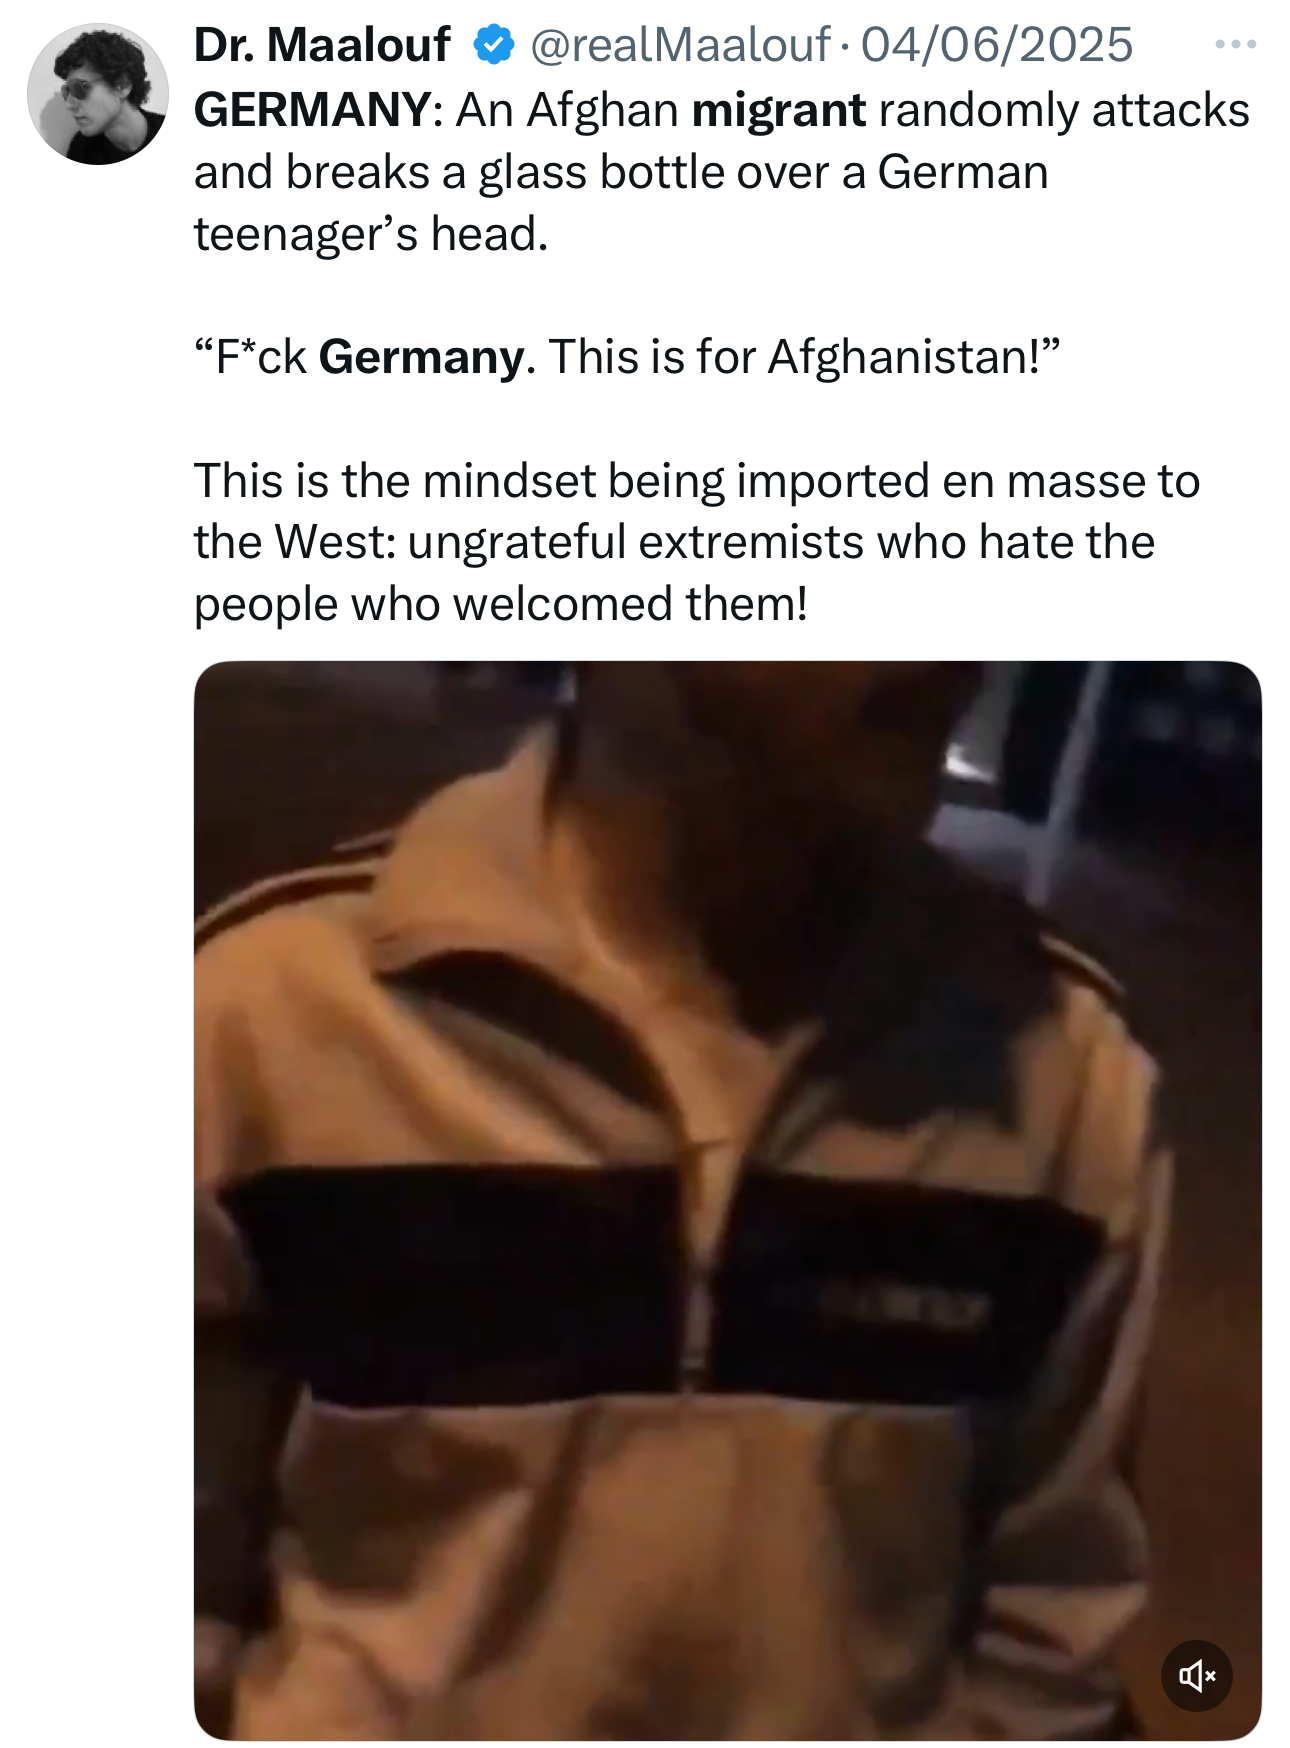The image size is (1290, 1748).
Task: Play the embedded video of the jacket
Action: 727,1200
